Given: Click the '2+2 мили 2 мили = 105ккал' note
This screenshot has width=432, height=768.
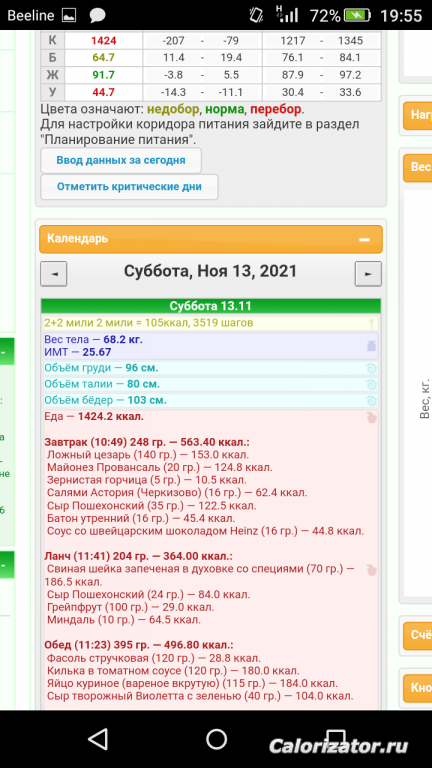Looking at the screenshot, I should click(x=148, y=323).
